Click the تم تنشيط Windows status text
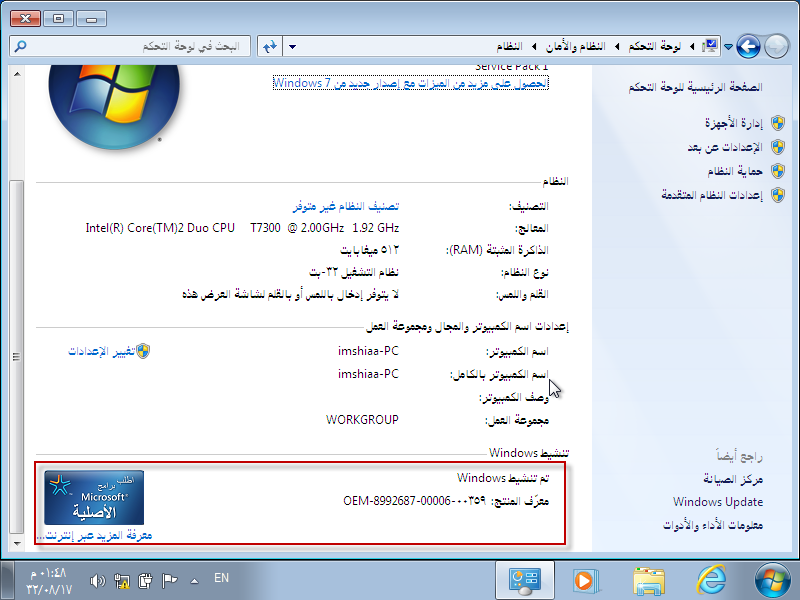 coord(503,478)
